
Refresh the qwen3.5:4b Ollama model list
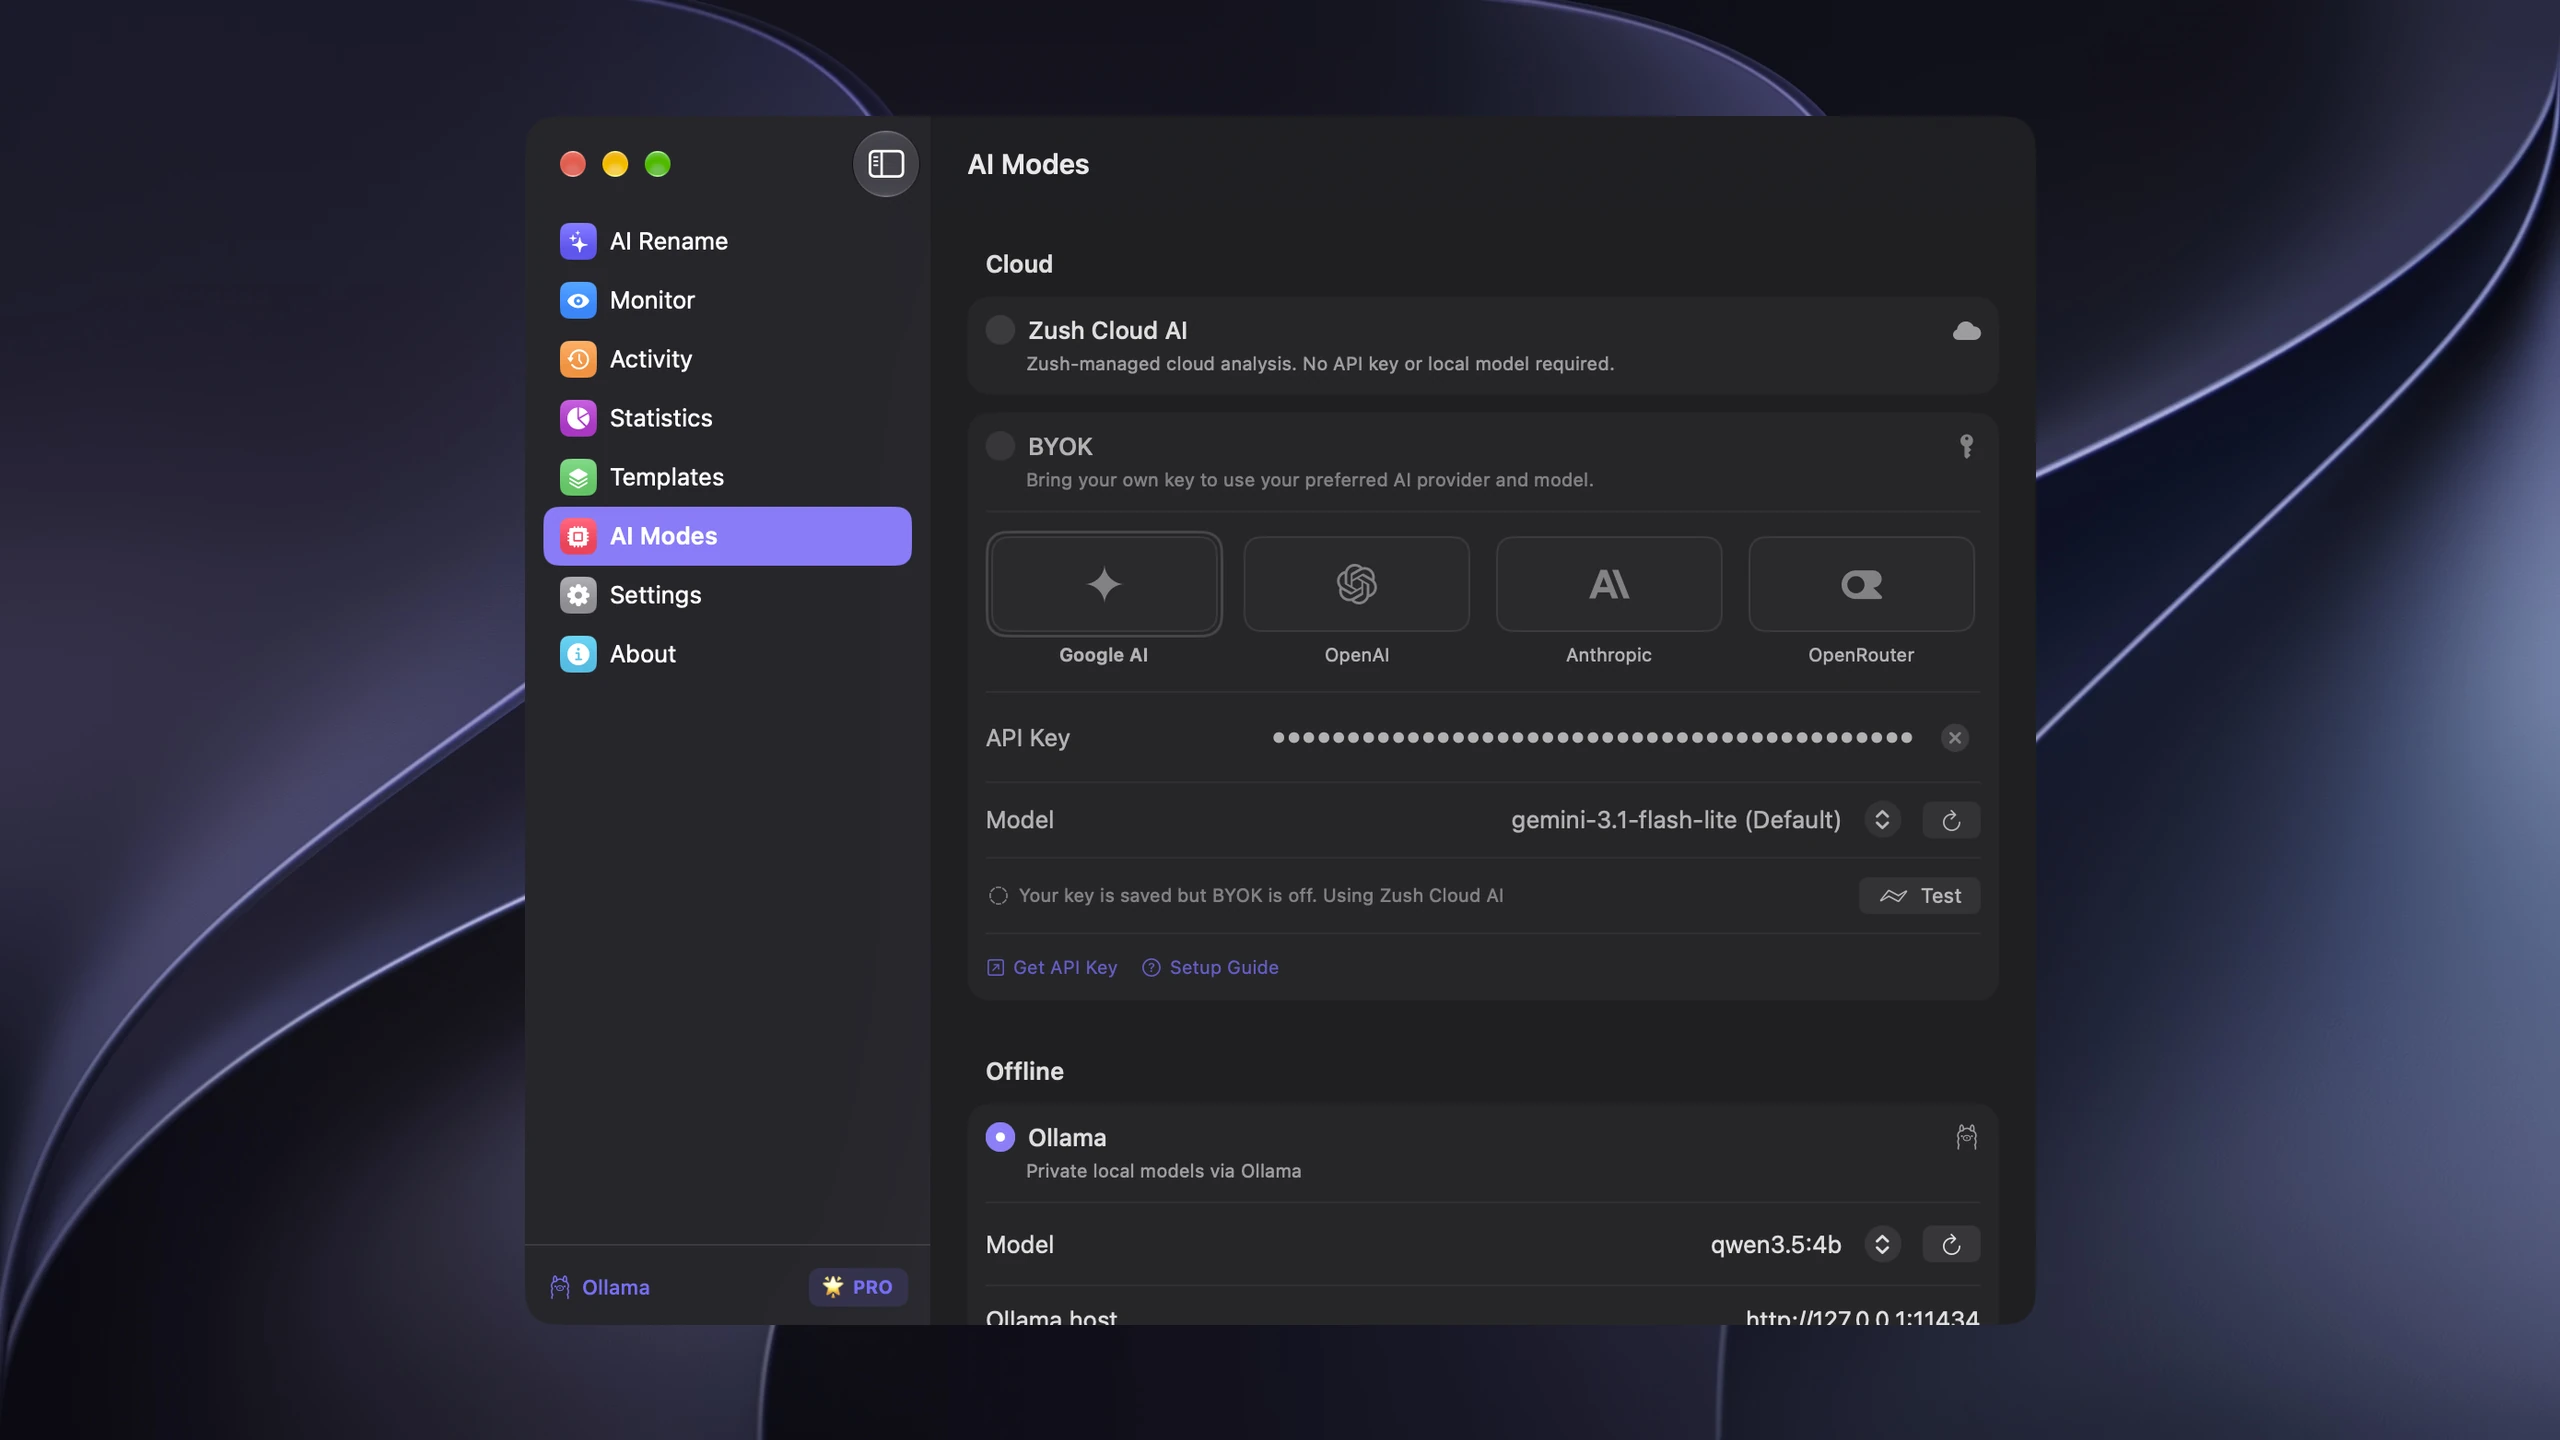pyautogui.click(x=1950, y=1244)
